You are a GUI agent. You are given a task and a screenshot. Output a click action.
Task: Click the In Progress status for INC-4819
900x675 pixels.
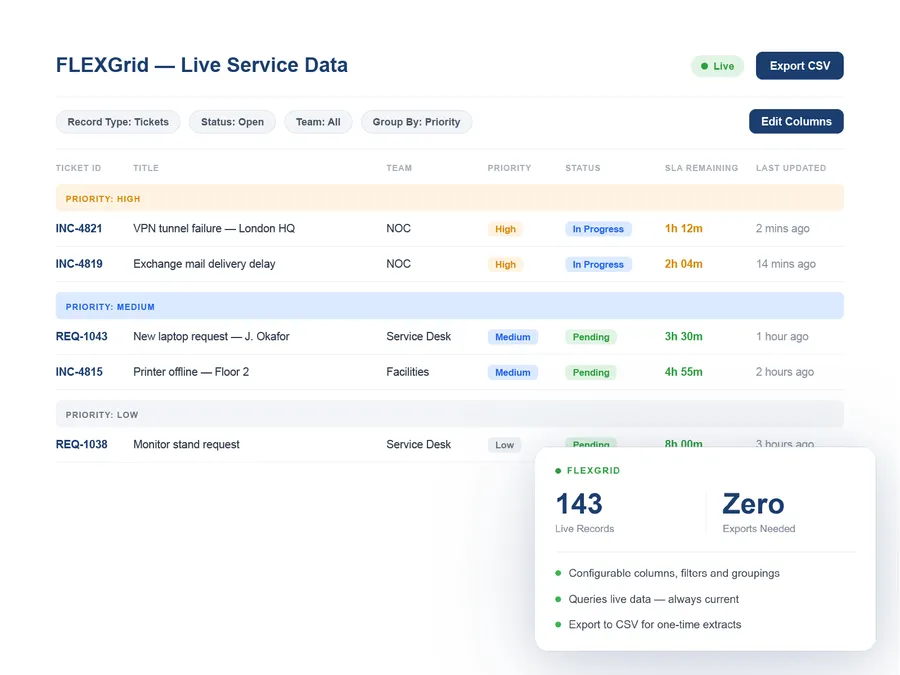[598, 265]
